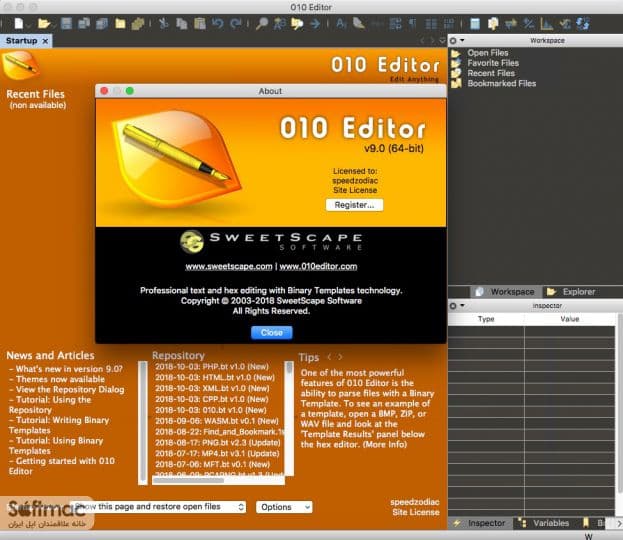The height and width of the screenshot is (540, 623).
Task: Click the Checksum toolbar icon
Action: point(565,23)
